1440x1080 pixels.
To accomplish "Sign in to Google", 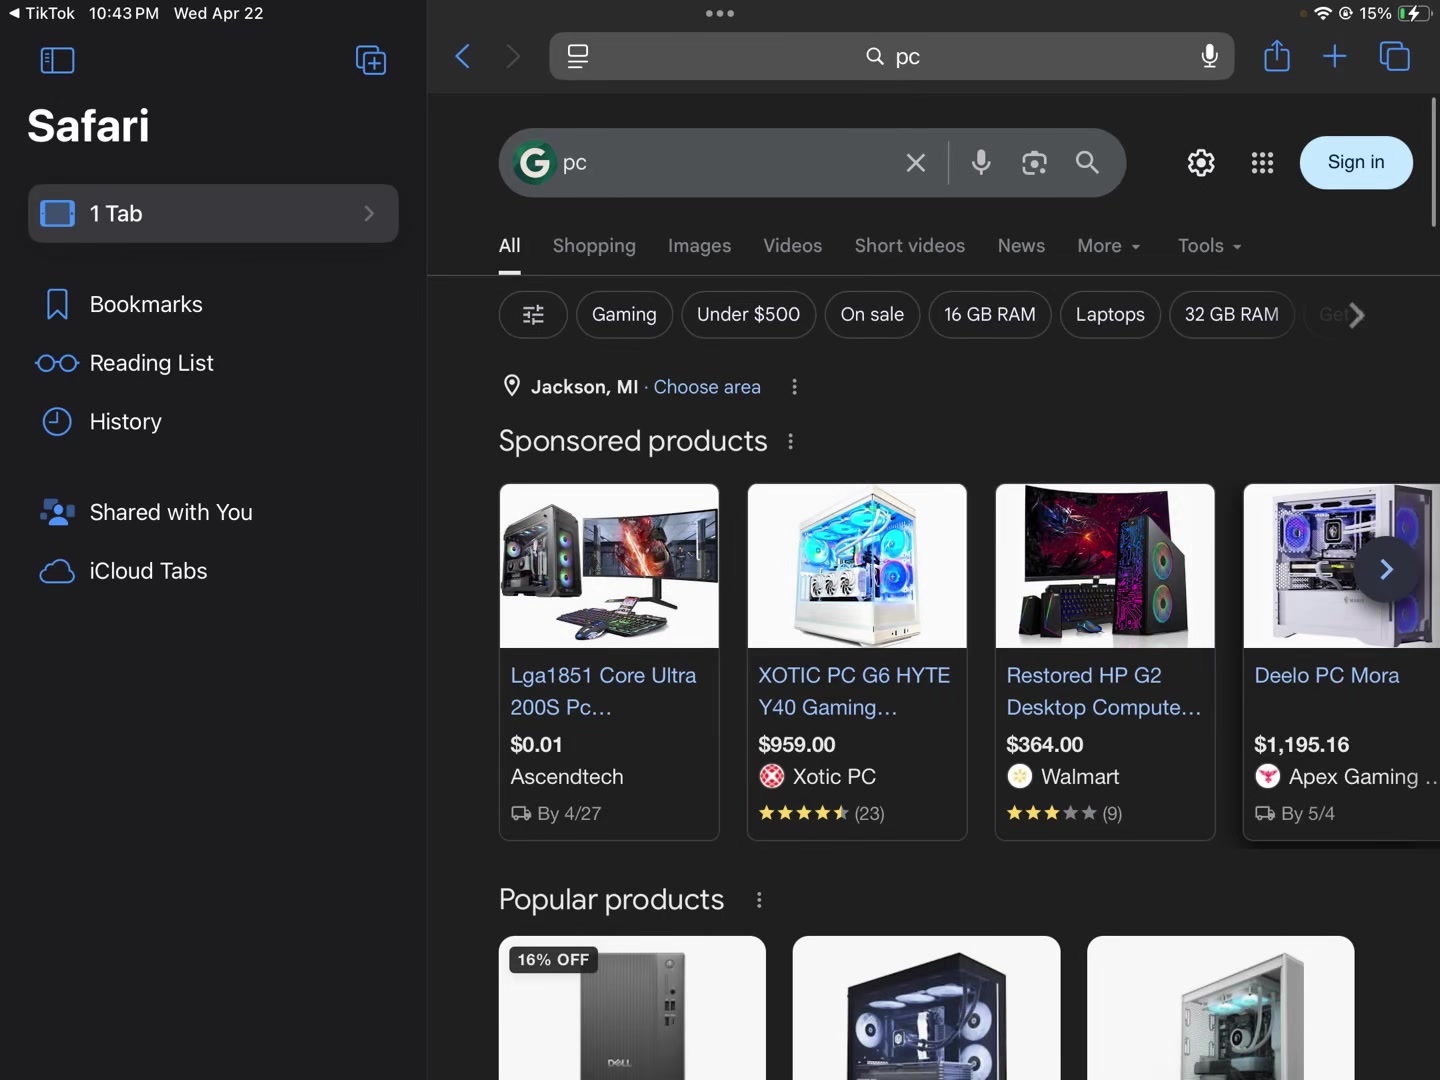I will pos(1356,162).
